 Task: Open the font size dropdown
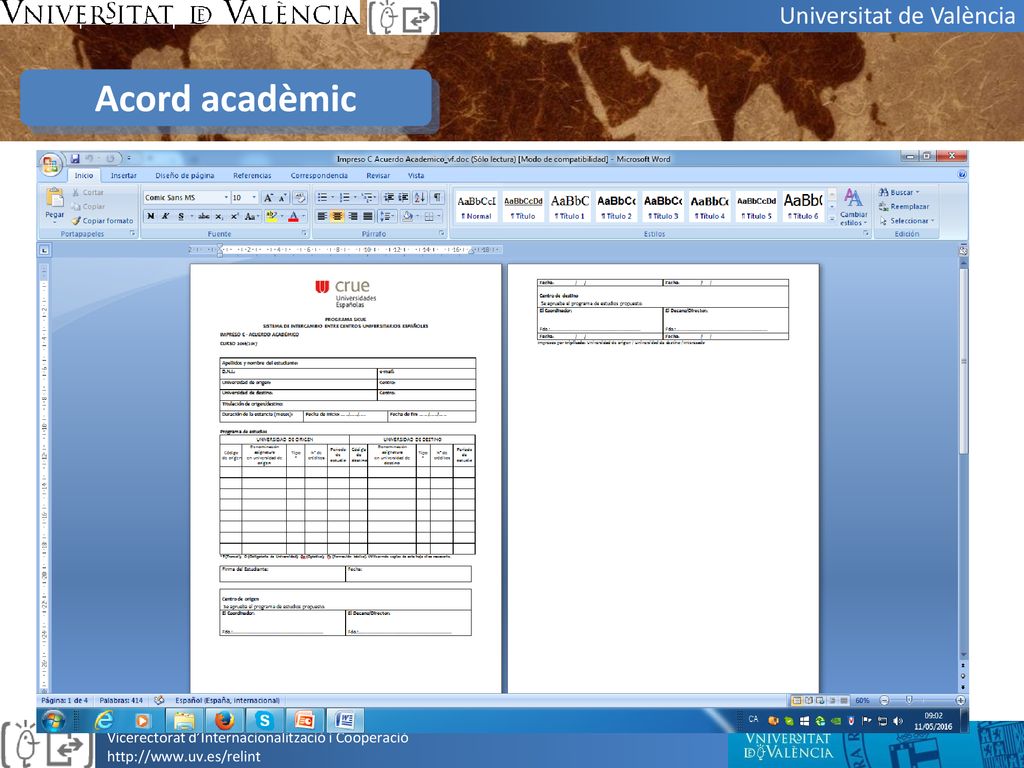254,197
